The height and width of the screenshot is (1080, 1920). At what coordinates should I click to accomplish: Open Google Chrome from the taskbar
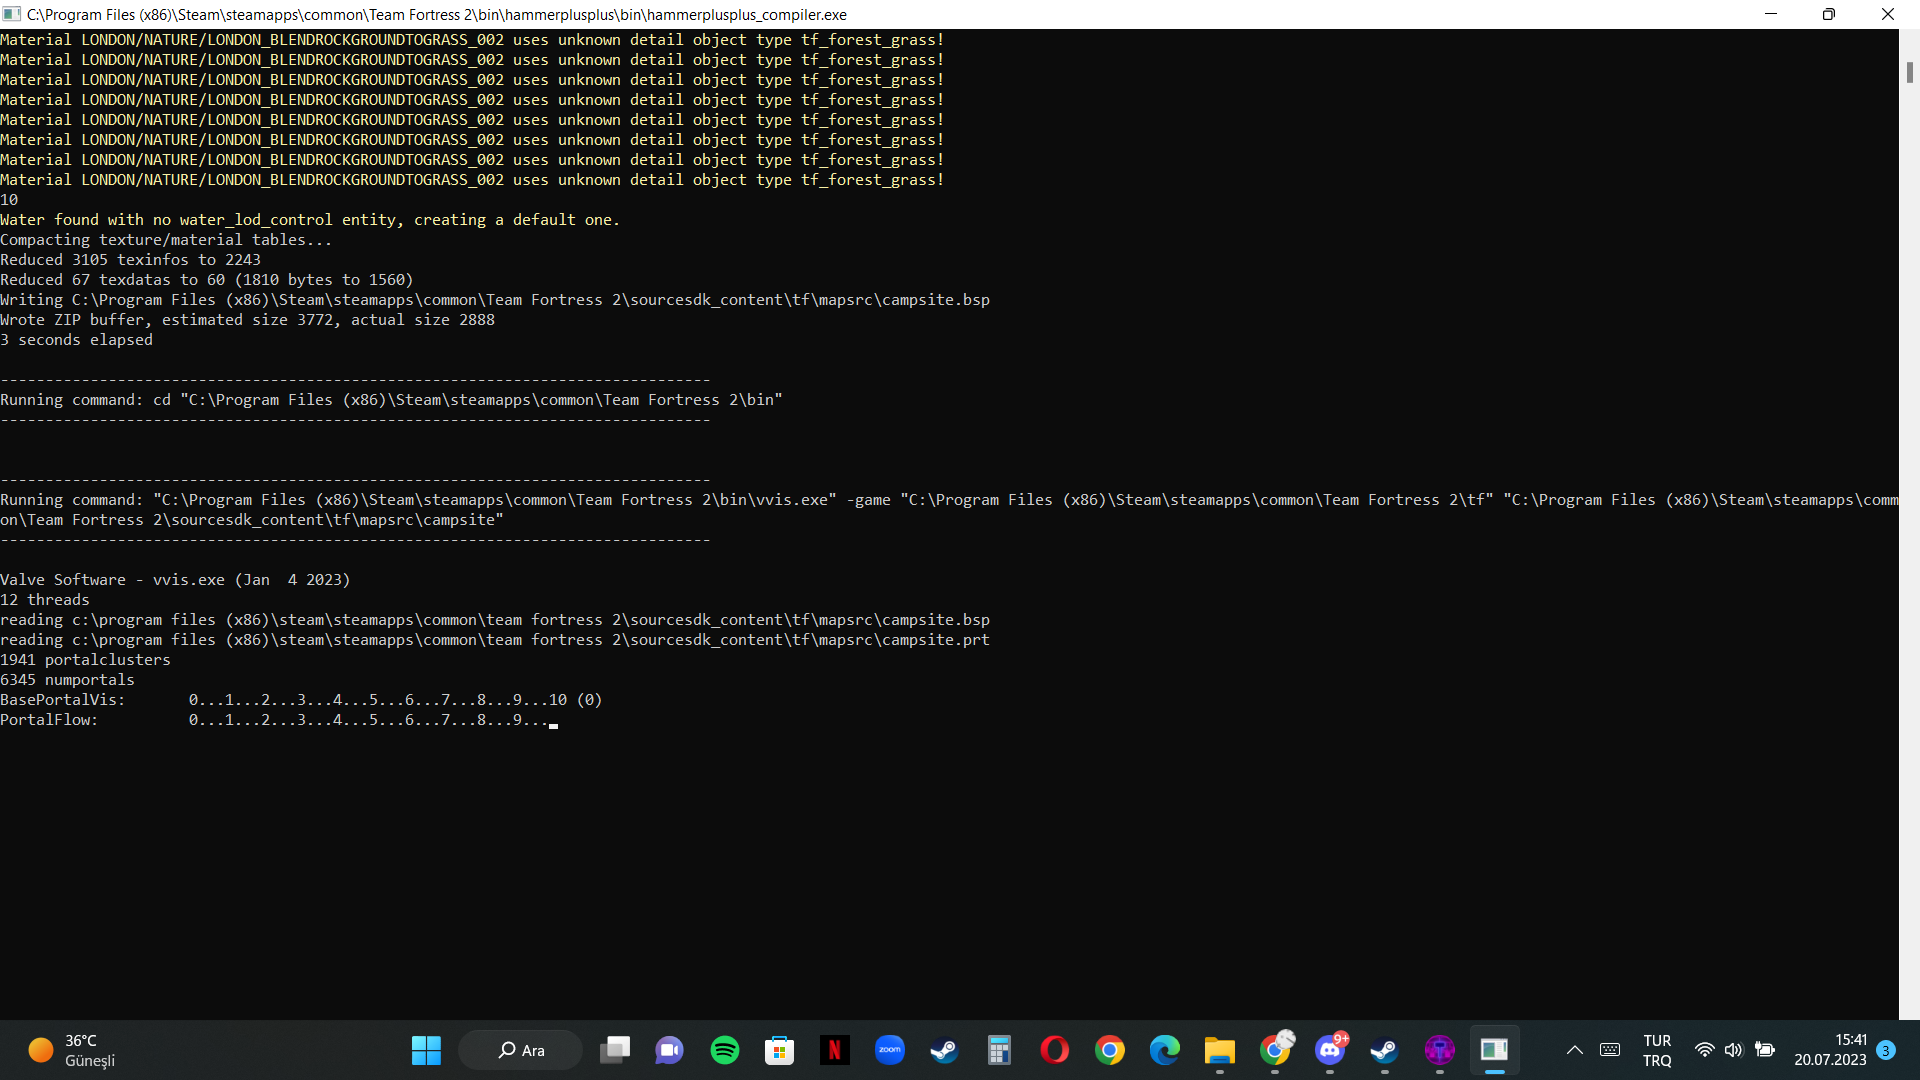1109,1050
